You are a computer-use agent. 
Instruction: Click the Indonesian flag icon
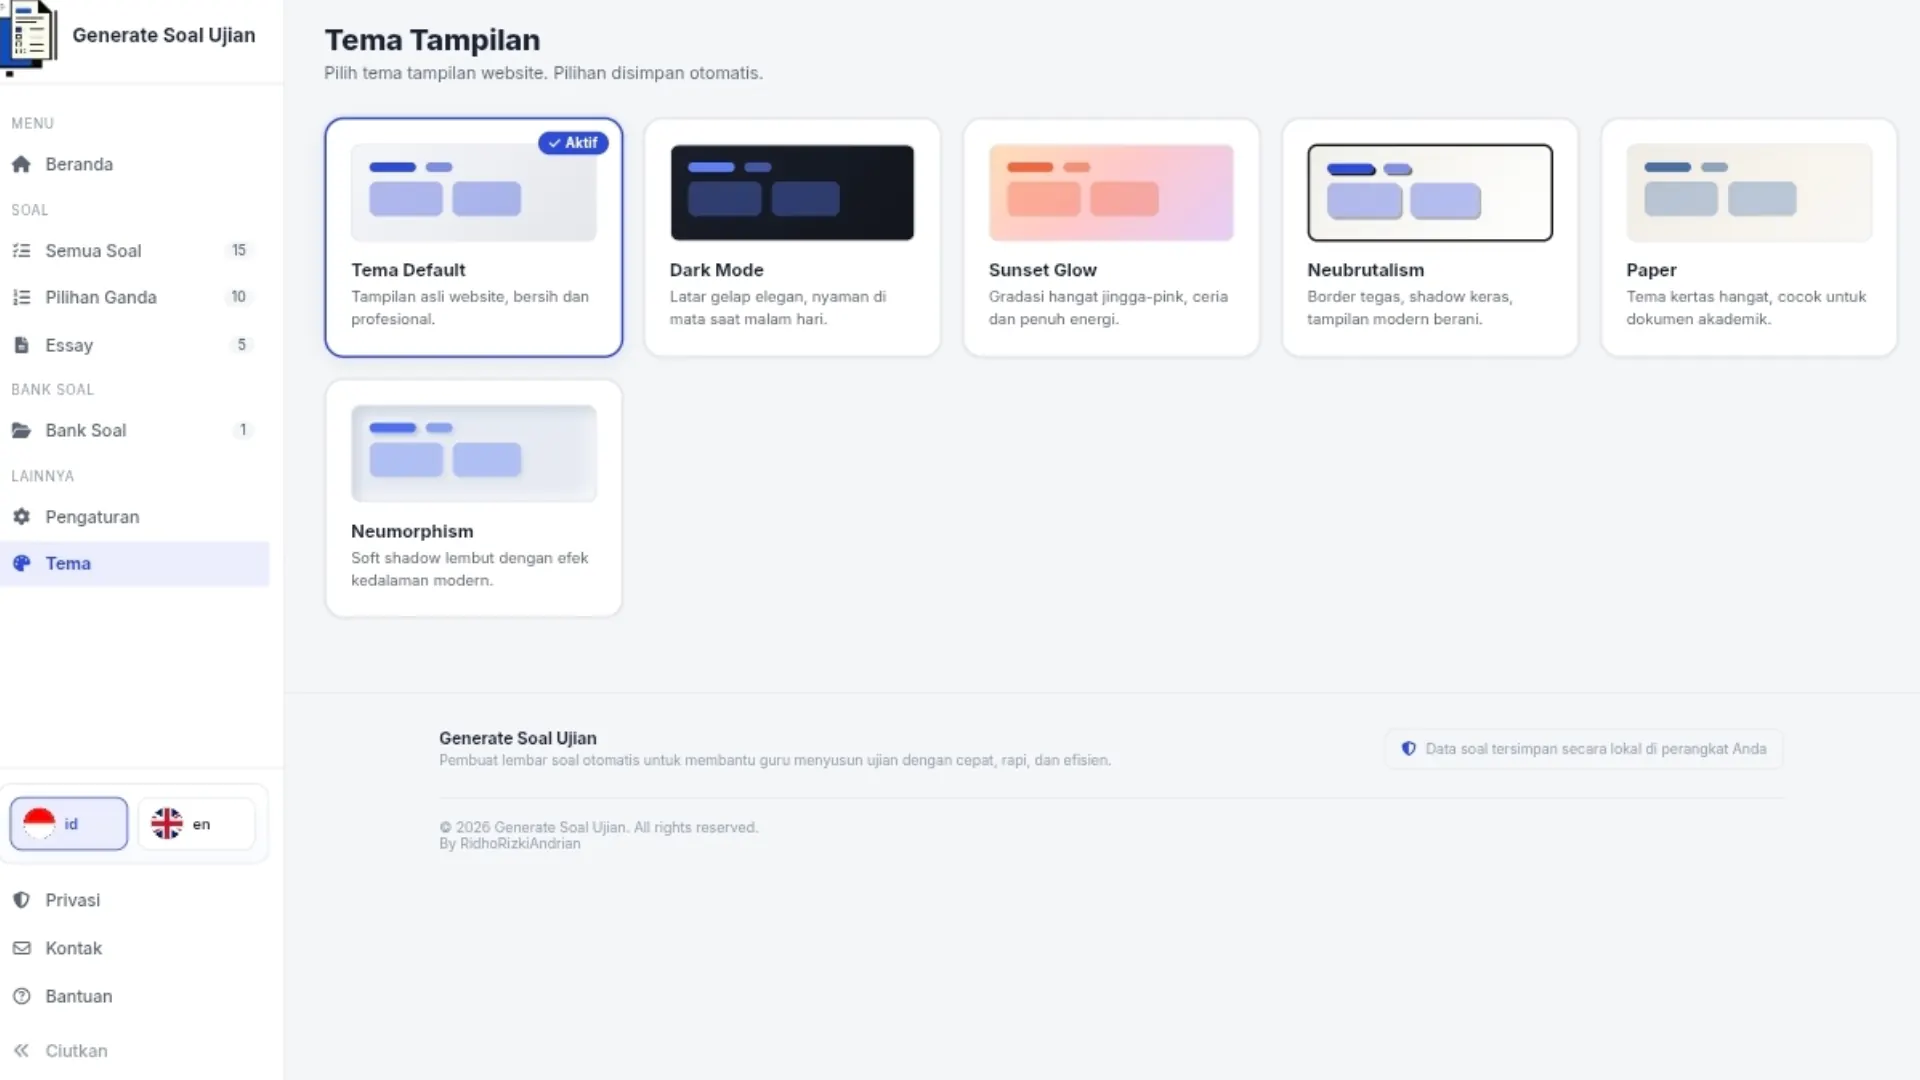coord(39,823)
